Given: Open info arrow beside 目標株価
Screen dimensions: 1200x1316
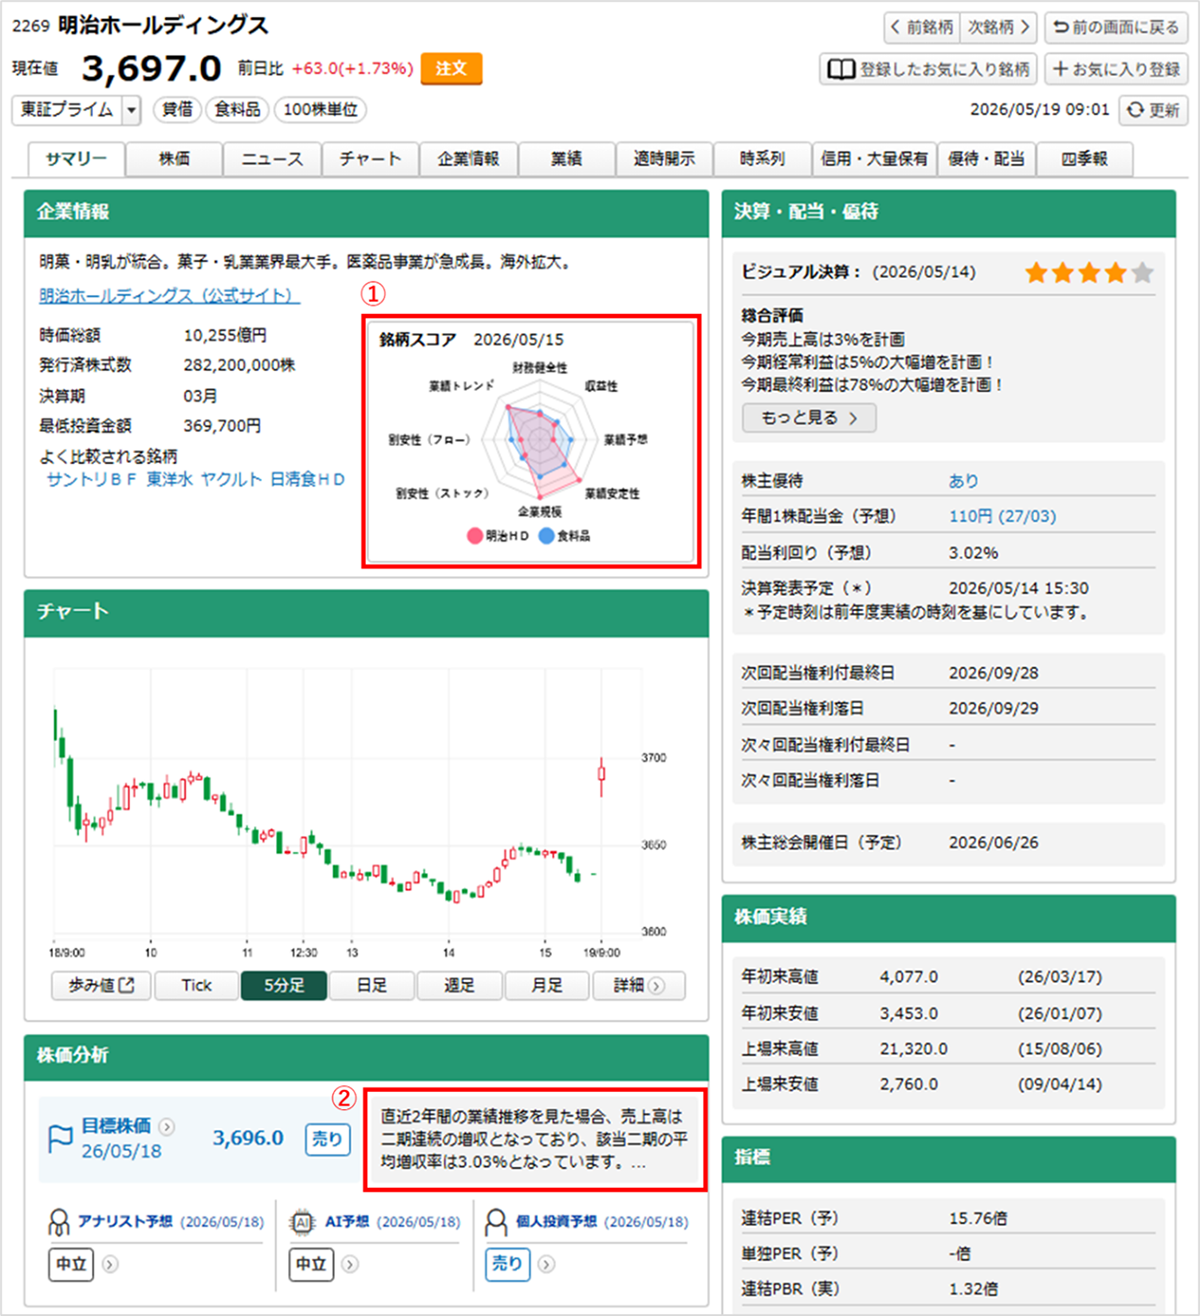Looking at the screenshot, I should (166, 1127).
